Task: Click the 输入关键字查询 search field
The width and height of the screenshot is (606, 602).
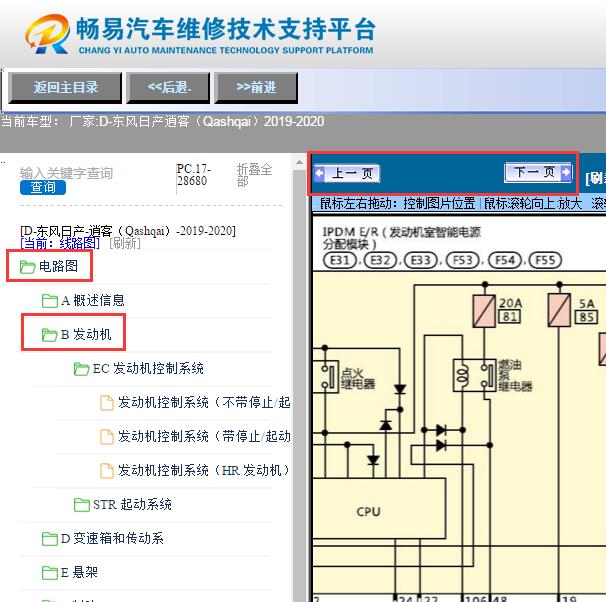Action: (x=66, y=173)
